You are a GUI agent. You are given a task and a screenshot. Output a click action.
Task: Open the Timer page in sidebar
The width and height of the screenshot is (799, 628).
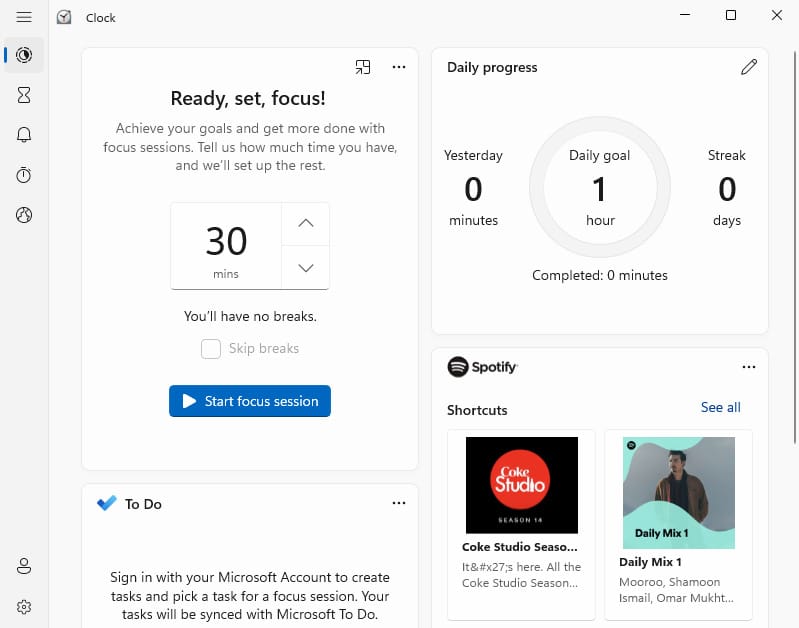click(24, 95)
